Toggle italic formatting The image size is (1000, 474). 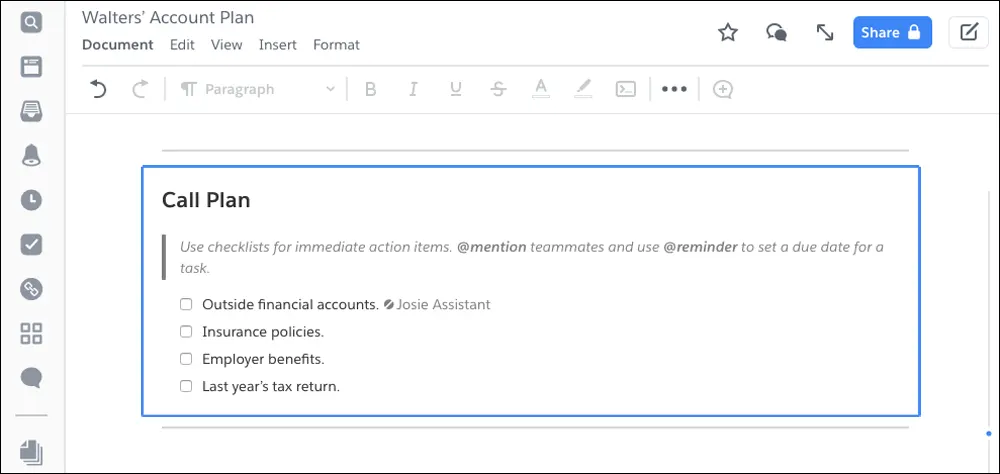(413, 89)
